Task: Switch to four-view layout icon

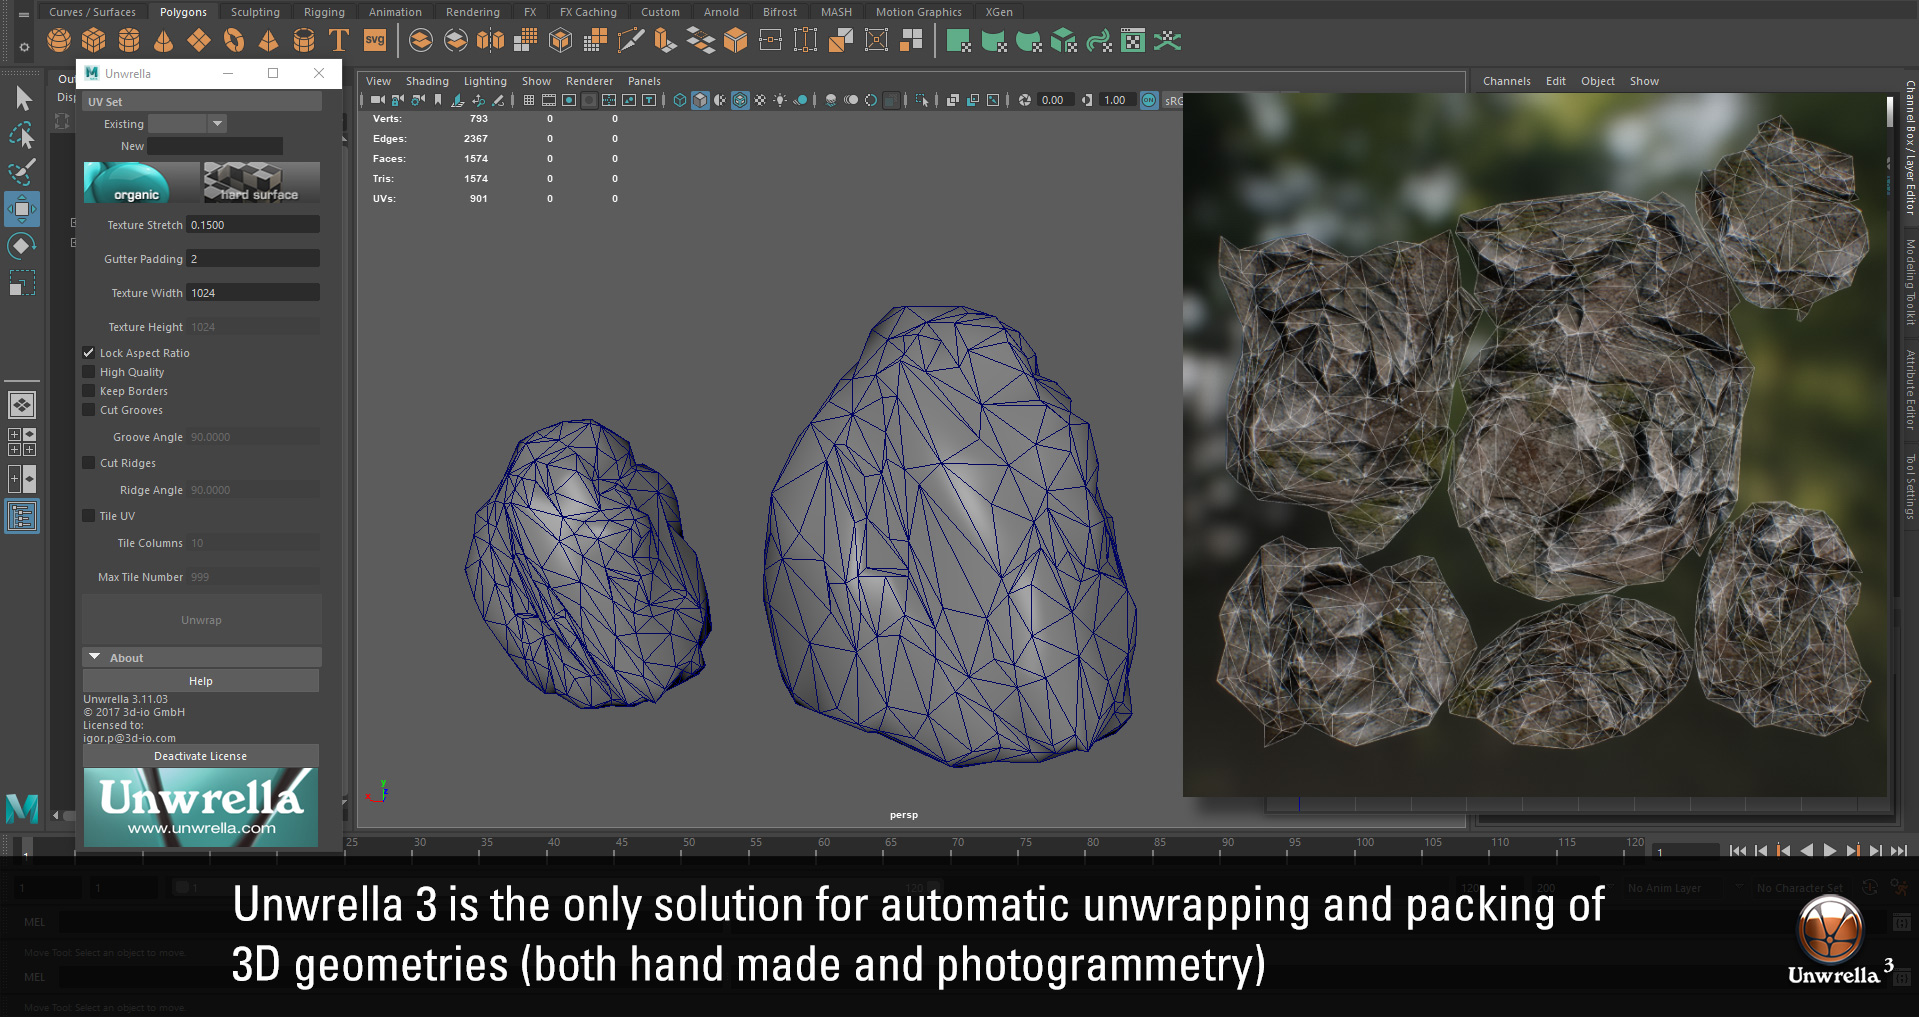Action: coord(22,442)
